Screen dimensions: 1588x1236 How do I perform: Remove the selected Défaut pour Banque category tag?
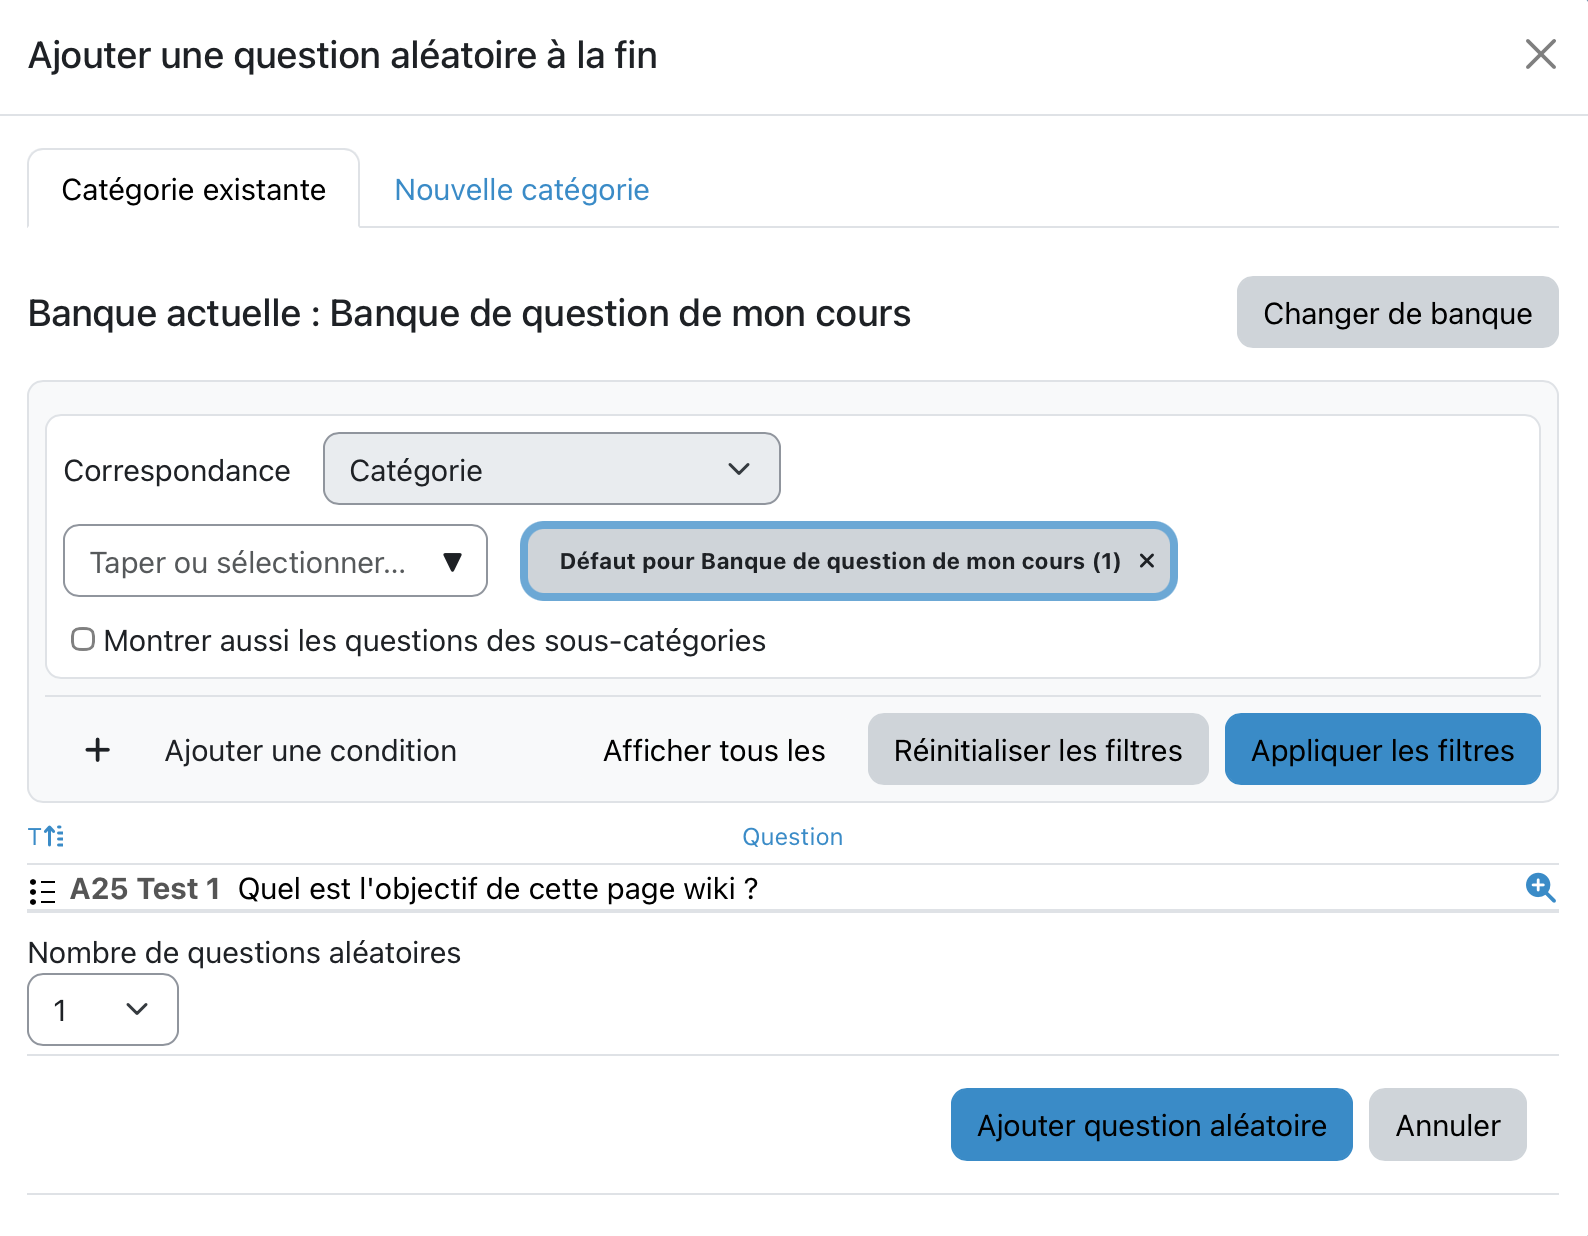1147,561
